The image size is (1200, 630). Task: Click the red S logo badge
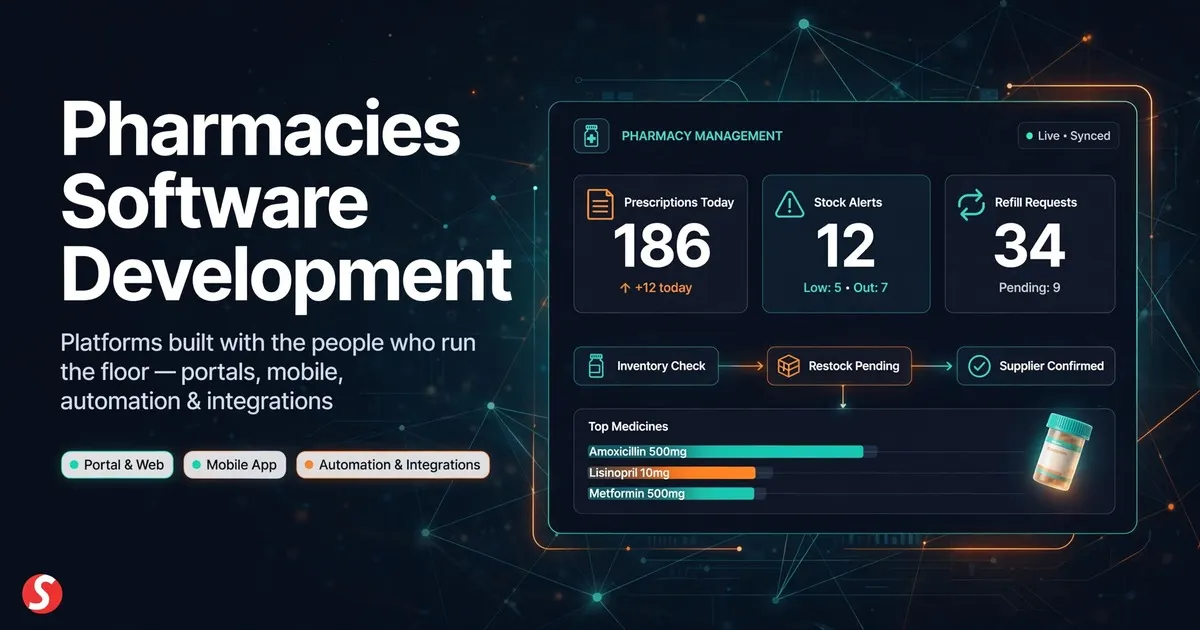(41, 593)
